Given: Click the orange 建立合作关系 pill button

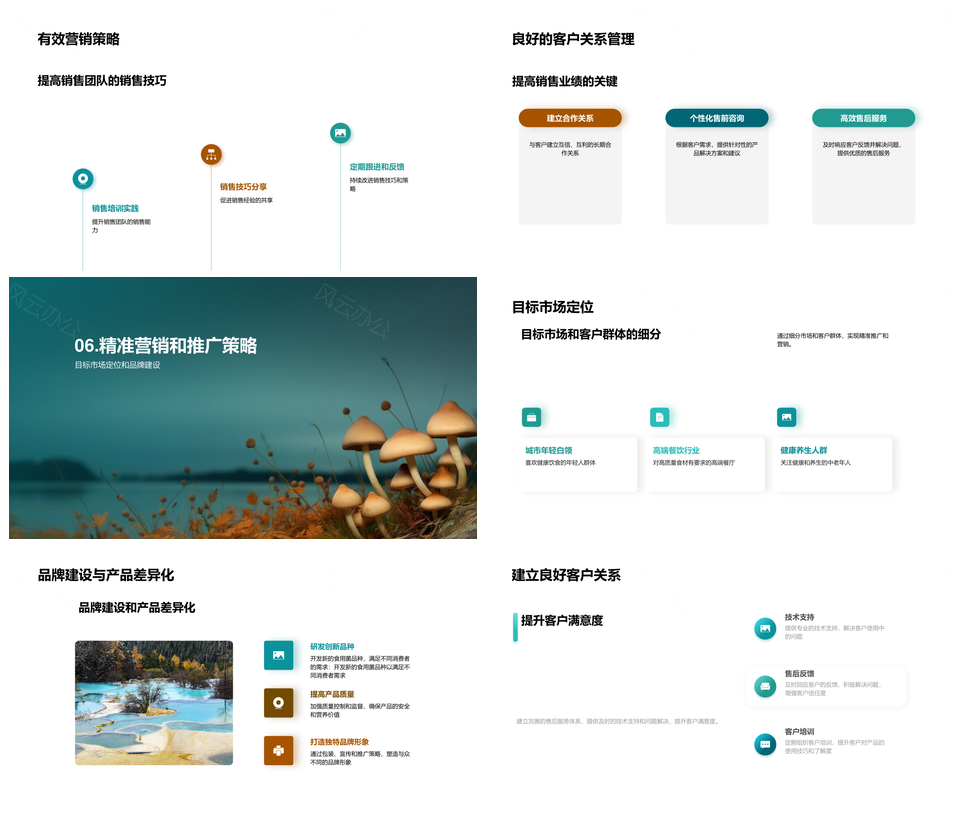Looking at the screenshot, I should [x=570, y=118].
